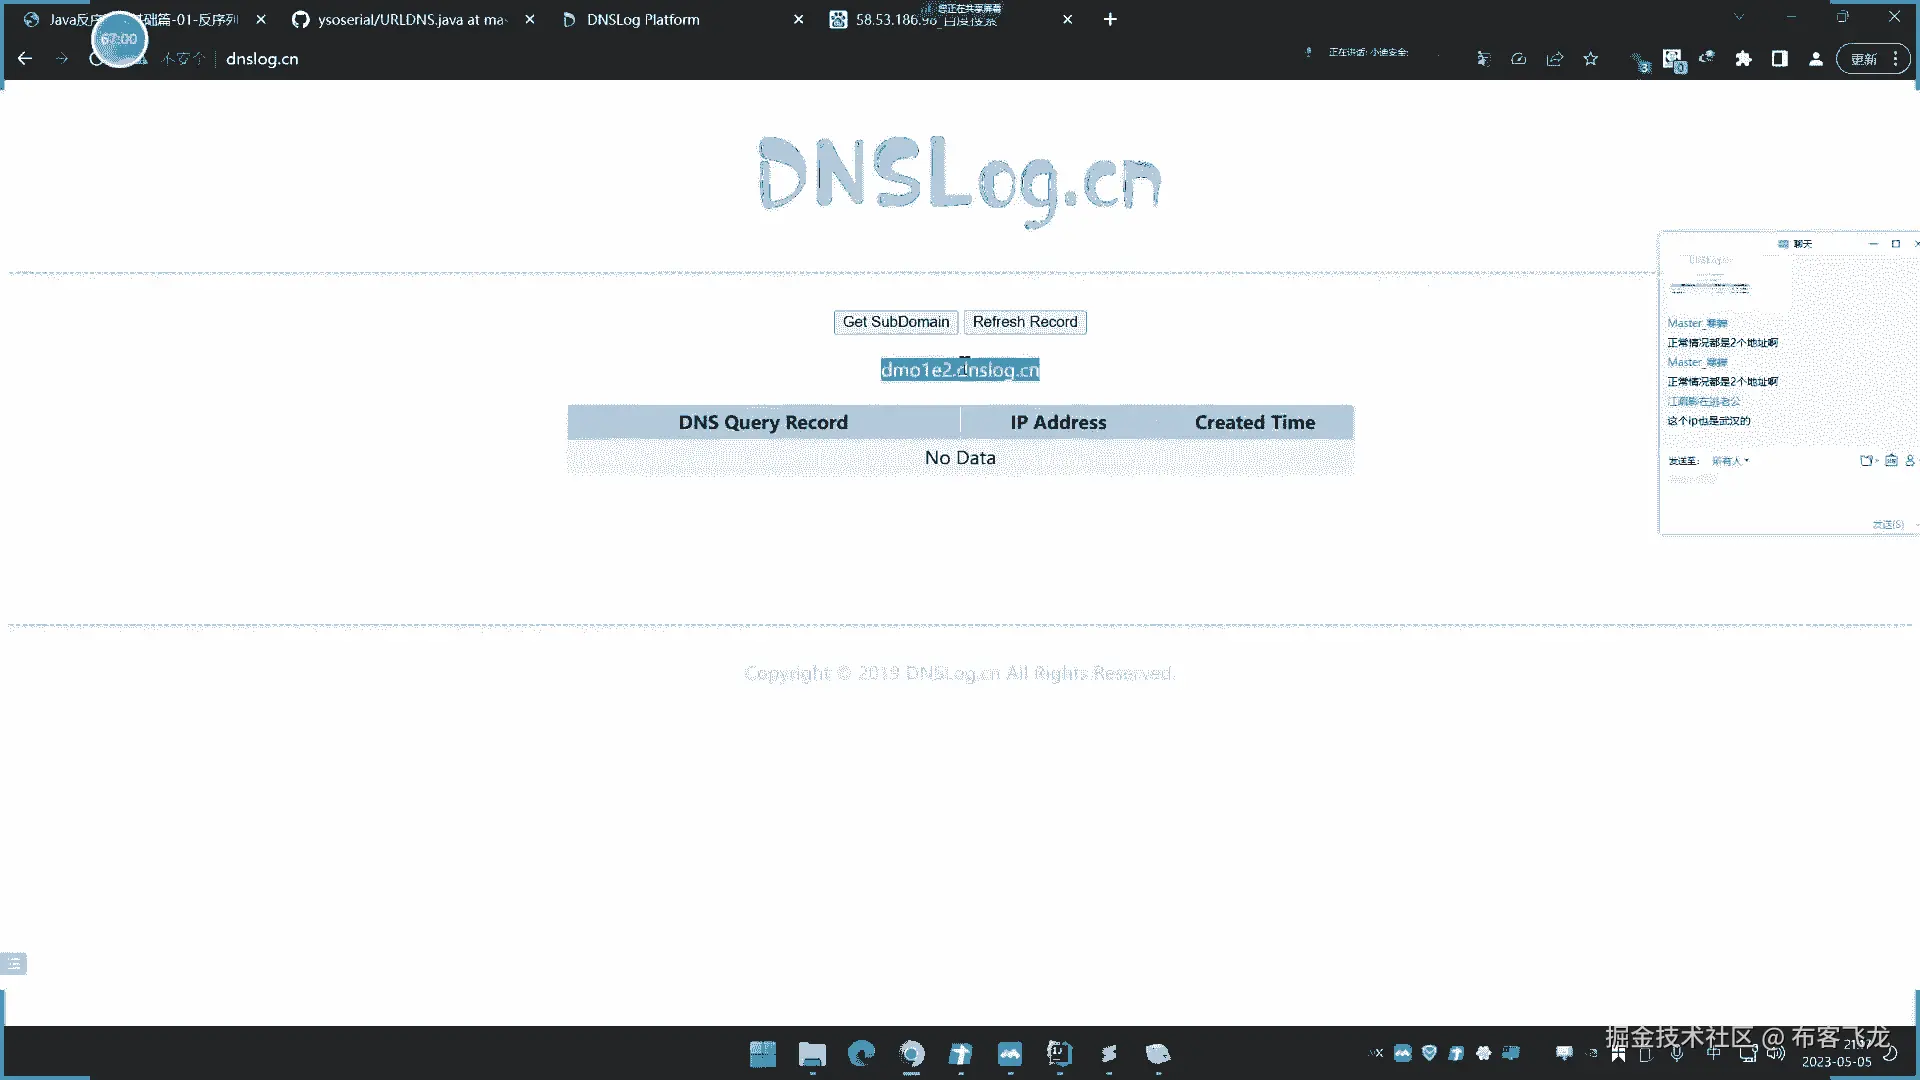Screen dimensions: 1920x1080
Task: Open the browser extensions puzzle icon
Action: tap(1743, 59)
